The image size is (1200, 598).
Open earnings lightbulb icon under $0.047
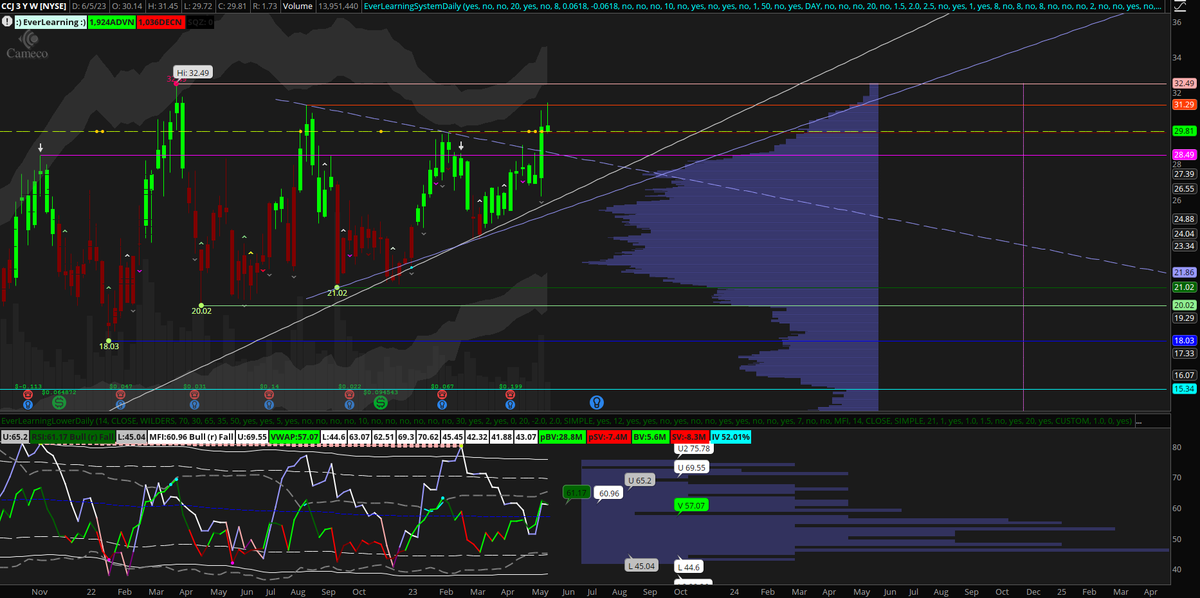click(x=120, y=405)
